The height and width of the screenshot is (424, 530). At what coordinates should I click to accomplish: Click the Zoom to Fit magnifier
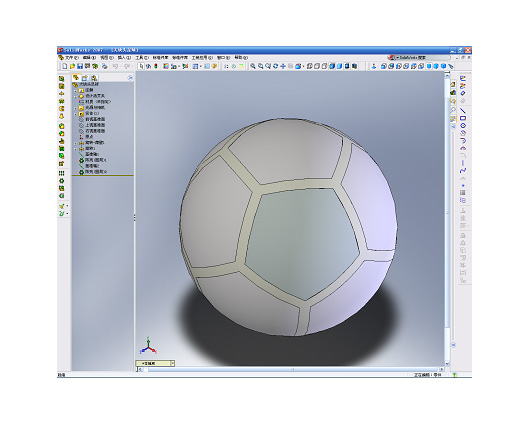pos(252,67)
